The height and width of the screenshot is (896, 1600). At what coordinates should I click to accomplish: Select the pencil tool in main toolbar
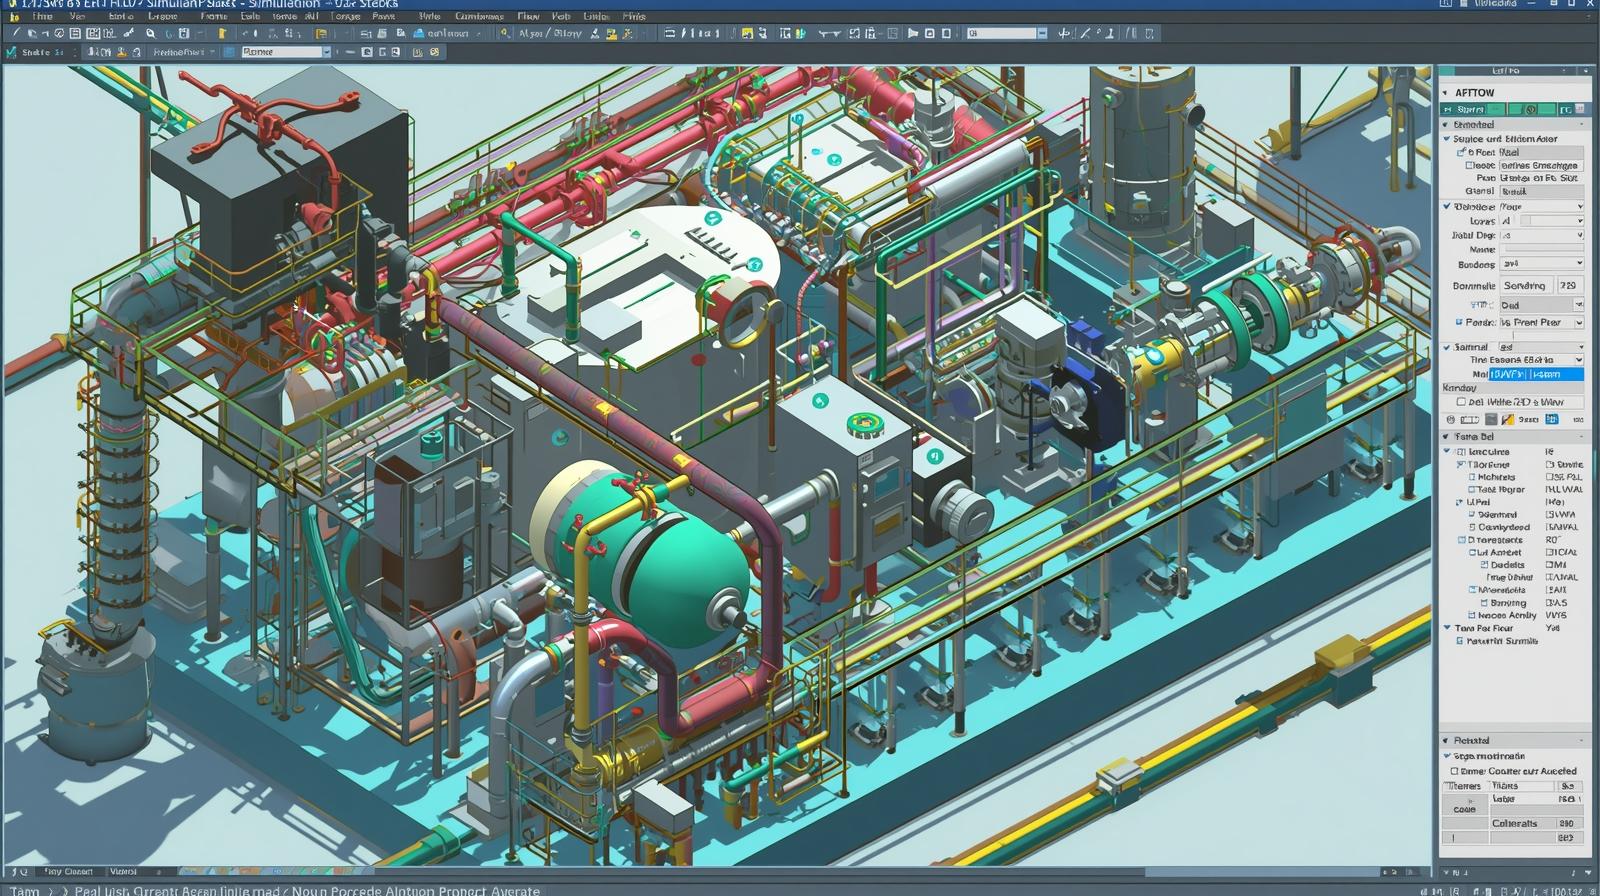tap(17, 33)
